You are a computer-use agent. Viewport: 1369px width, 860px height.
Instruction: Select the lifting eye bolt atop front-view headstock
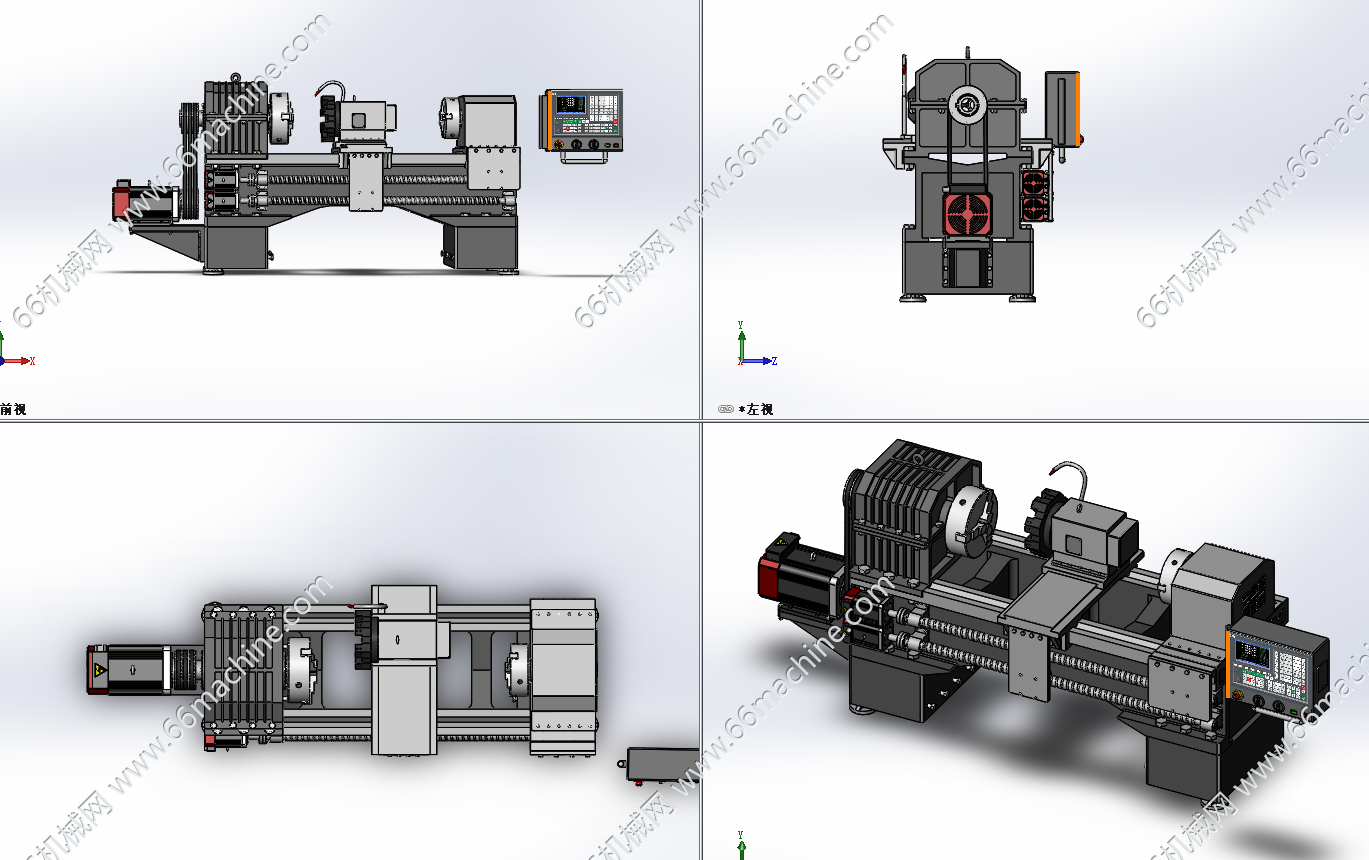tap(236, 77)
